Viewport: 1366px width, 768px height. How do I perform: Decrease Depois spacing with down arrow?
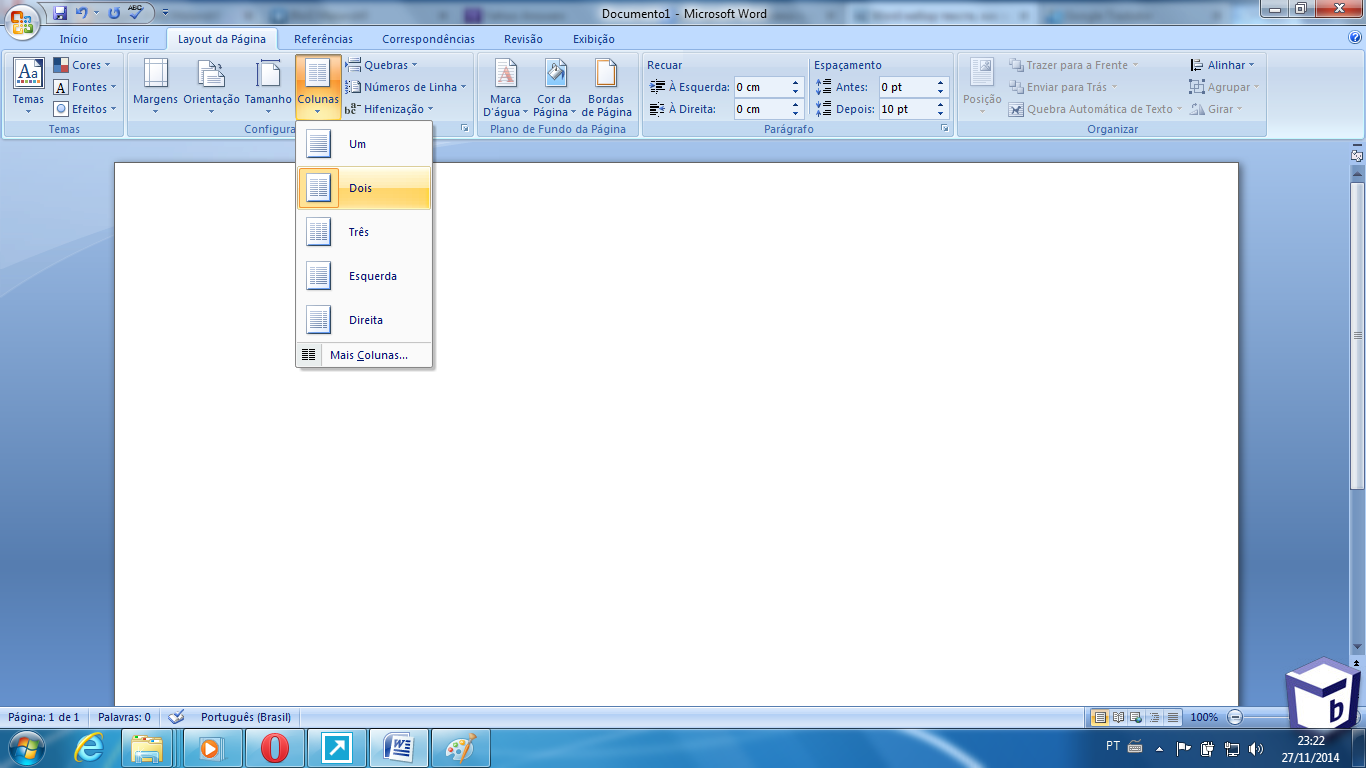[941, 114]
